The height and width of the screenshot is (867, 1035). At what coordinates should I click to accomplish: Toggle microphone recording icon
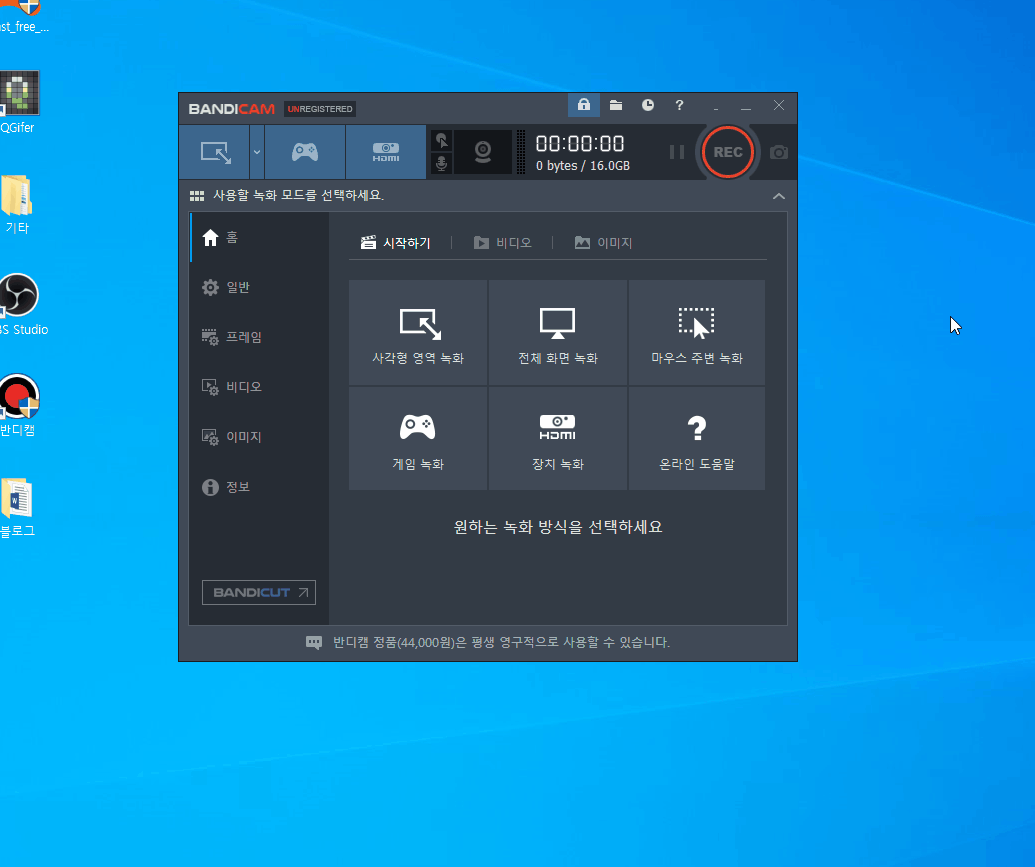pyautogui.click(x=442, y=163)
